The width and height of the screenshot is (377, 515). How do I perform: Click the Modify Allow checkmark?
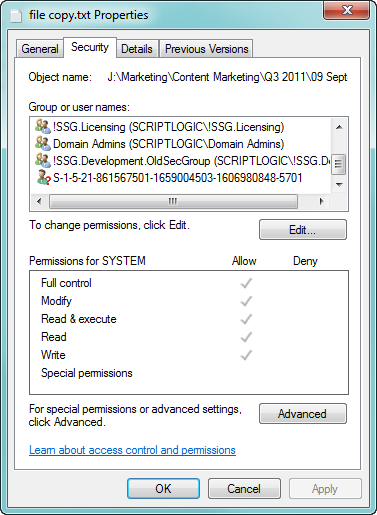[246, 301]
